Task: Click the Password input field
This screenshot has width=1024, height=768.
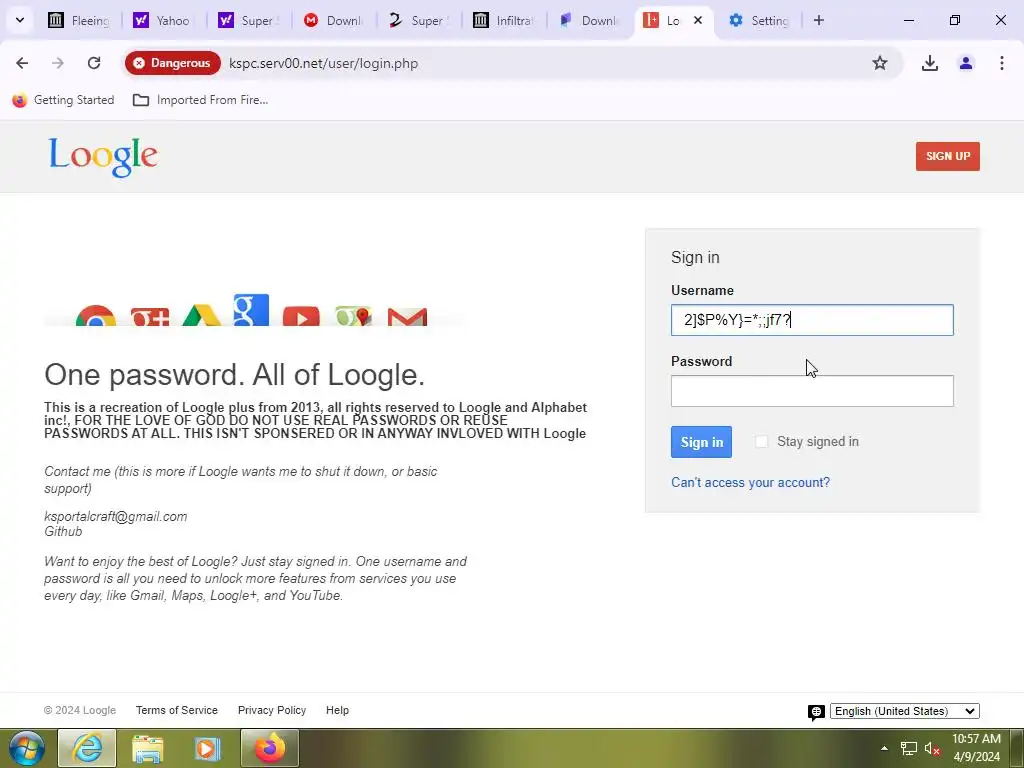Action: coord(812,391)
